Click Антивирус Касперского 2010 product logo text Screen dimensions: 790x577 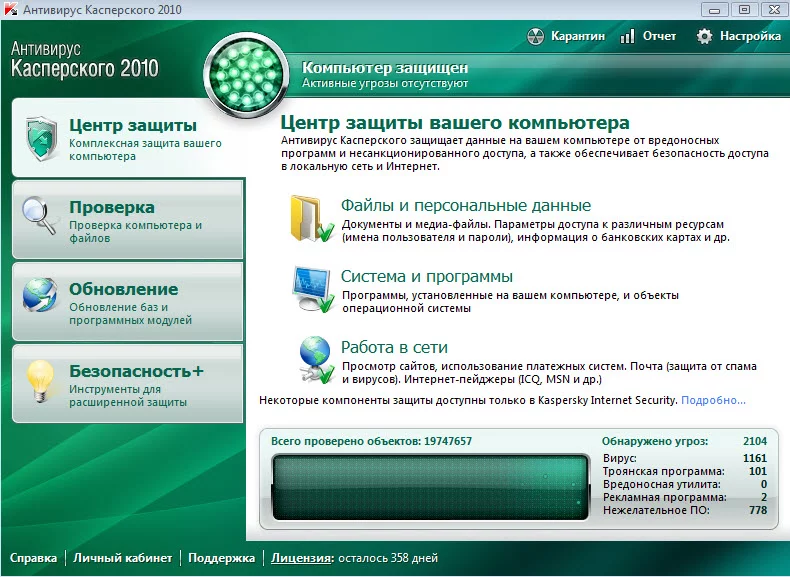pyautogui.click(x=85, y=59)
